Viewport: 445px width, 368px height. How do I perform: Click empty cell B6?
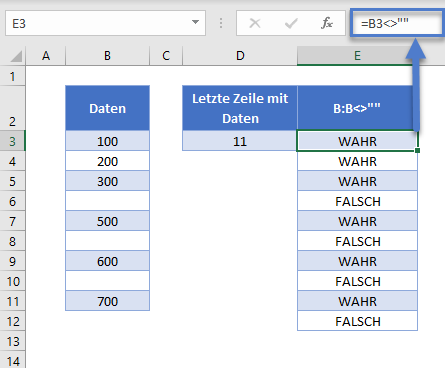pos(107,201)
